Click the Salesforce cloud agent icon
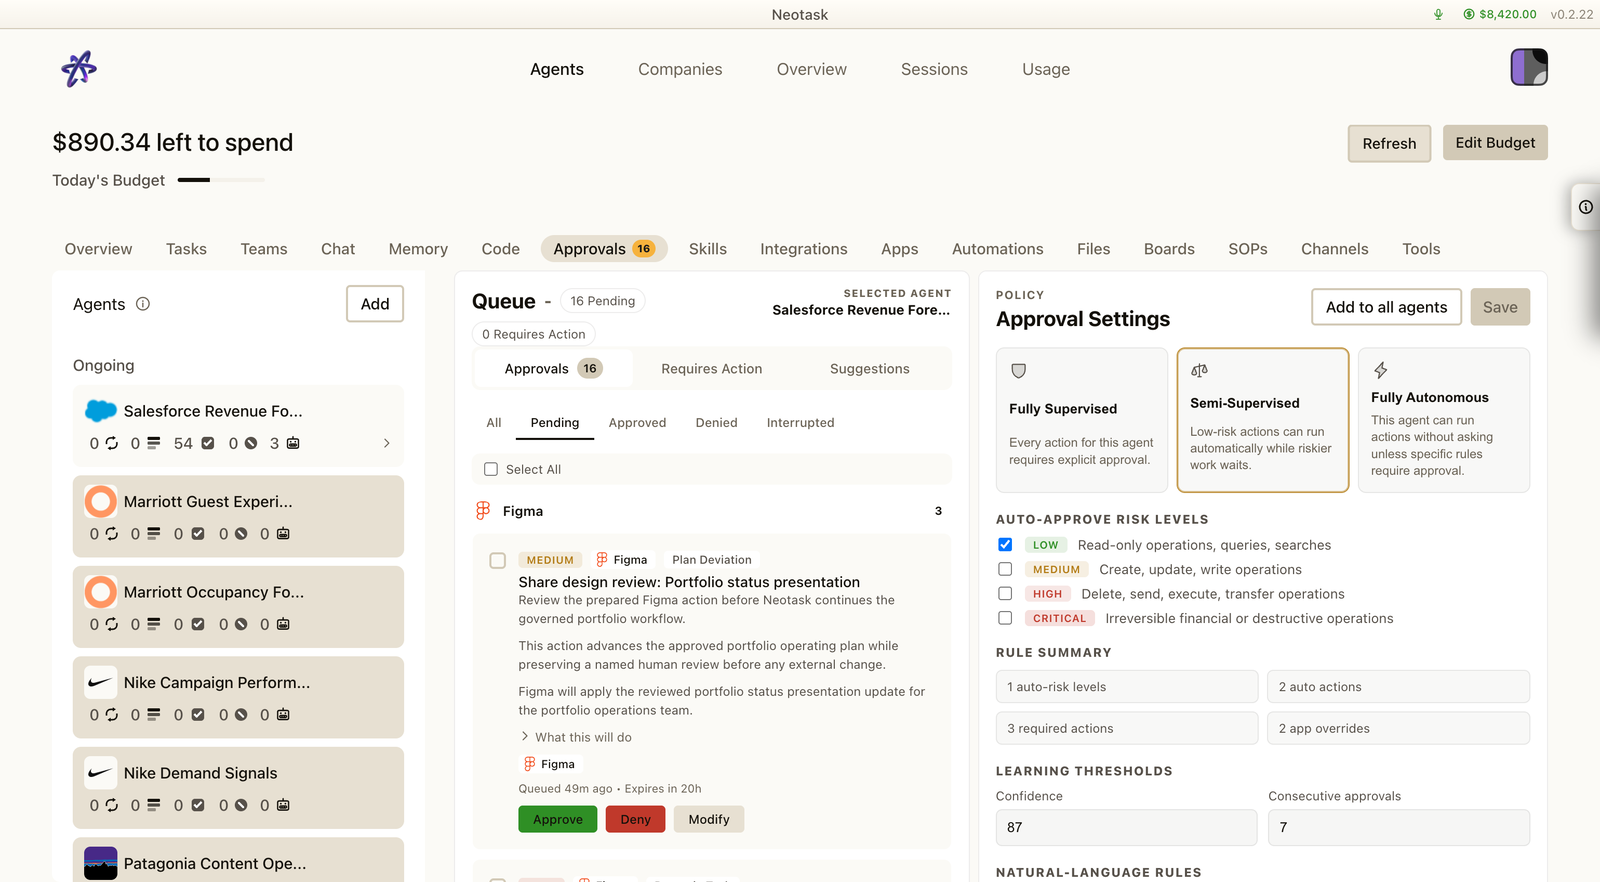The image size is (1600, 882). tap(101, 411)
